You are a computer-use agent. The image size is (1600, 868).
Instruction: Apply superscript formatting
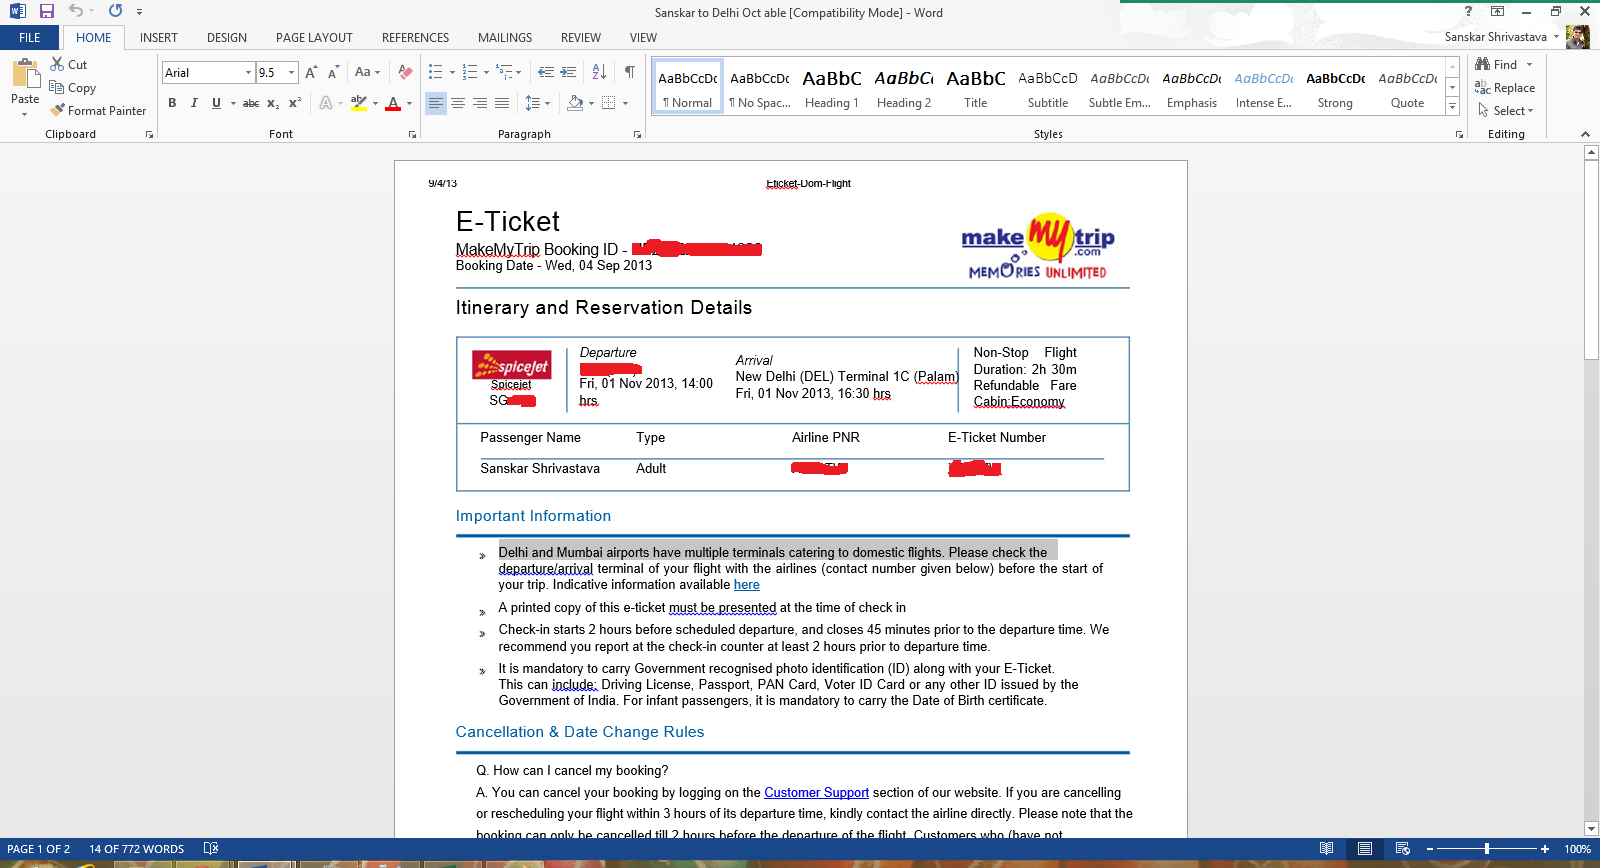click(295, 103)
